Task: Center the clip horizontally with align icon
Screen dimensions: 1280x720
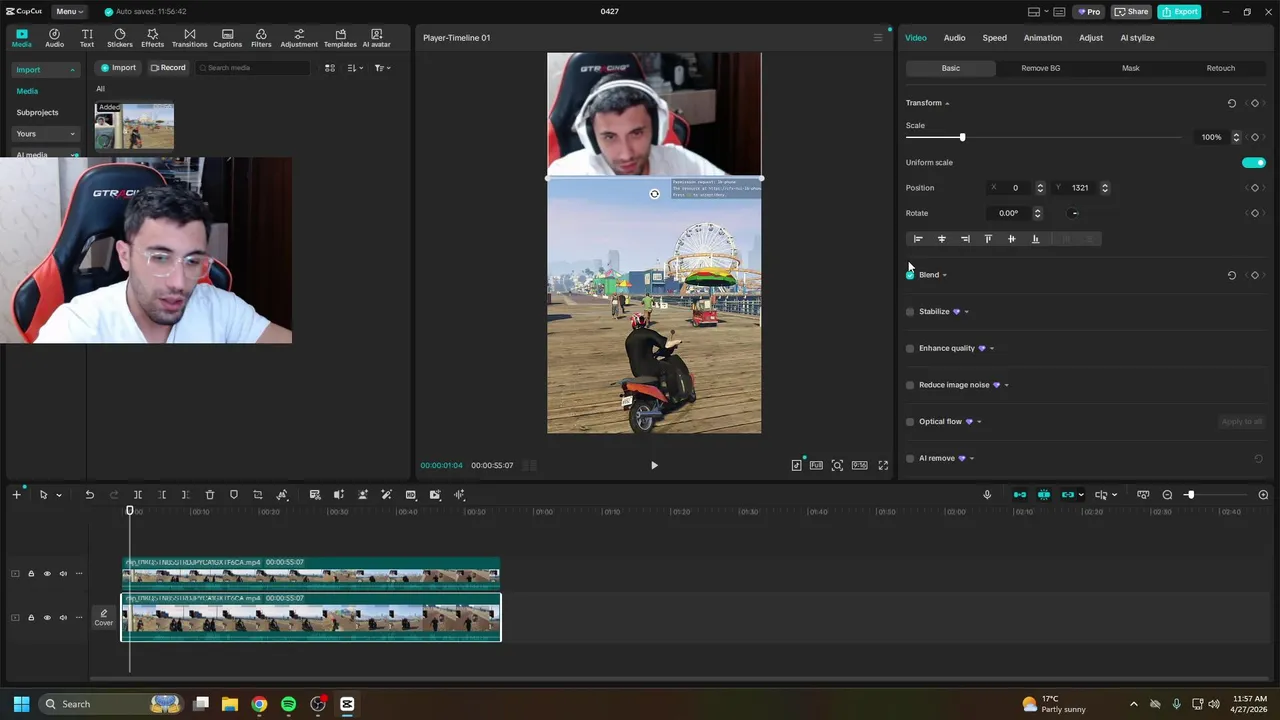Action: pos(941,239)
